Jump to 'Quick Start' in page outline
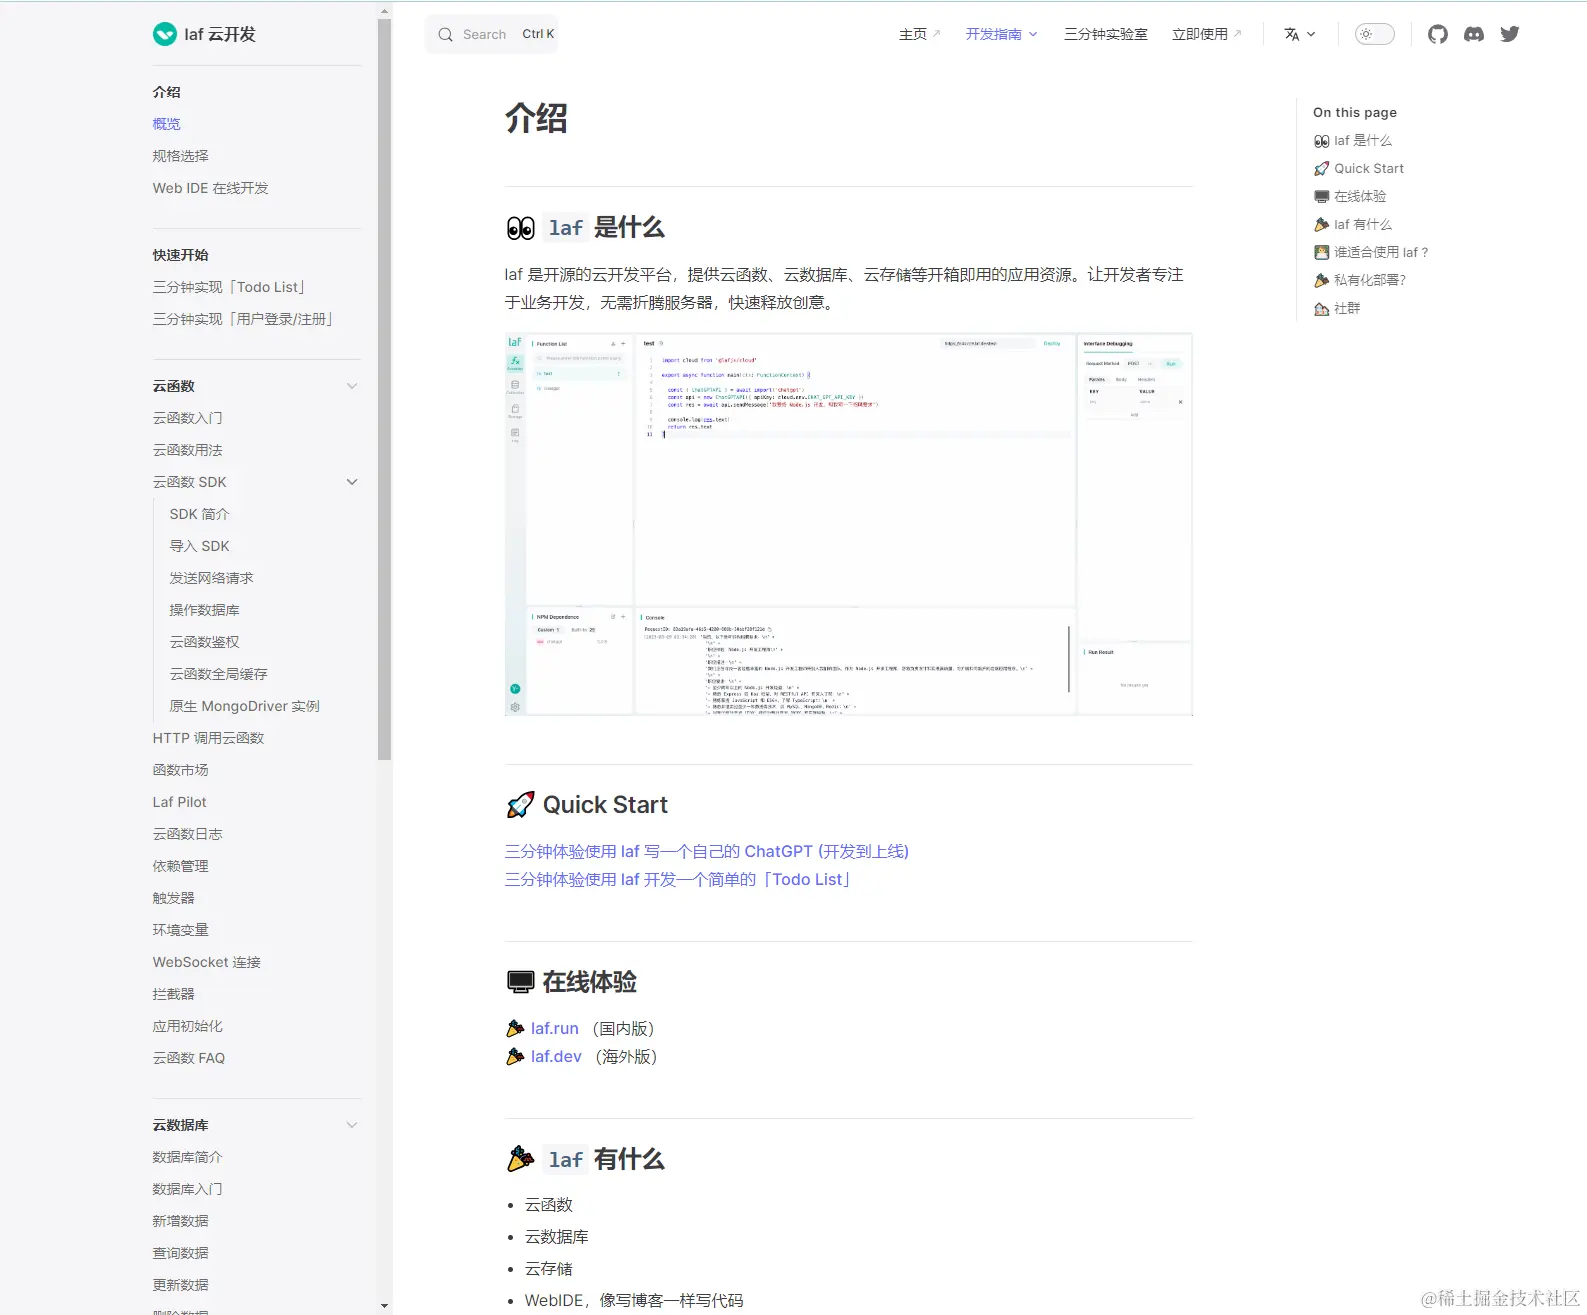1587x1315 pixels. point(1359,169)
